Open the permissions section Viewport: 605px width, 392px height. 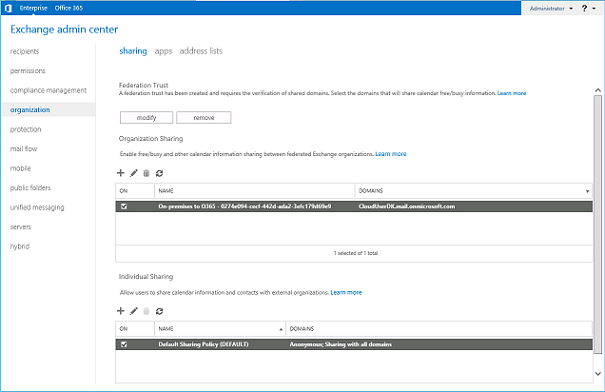click(28, 71)
